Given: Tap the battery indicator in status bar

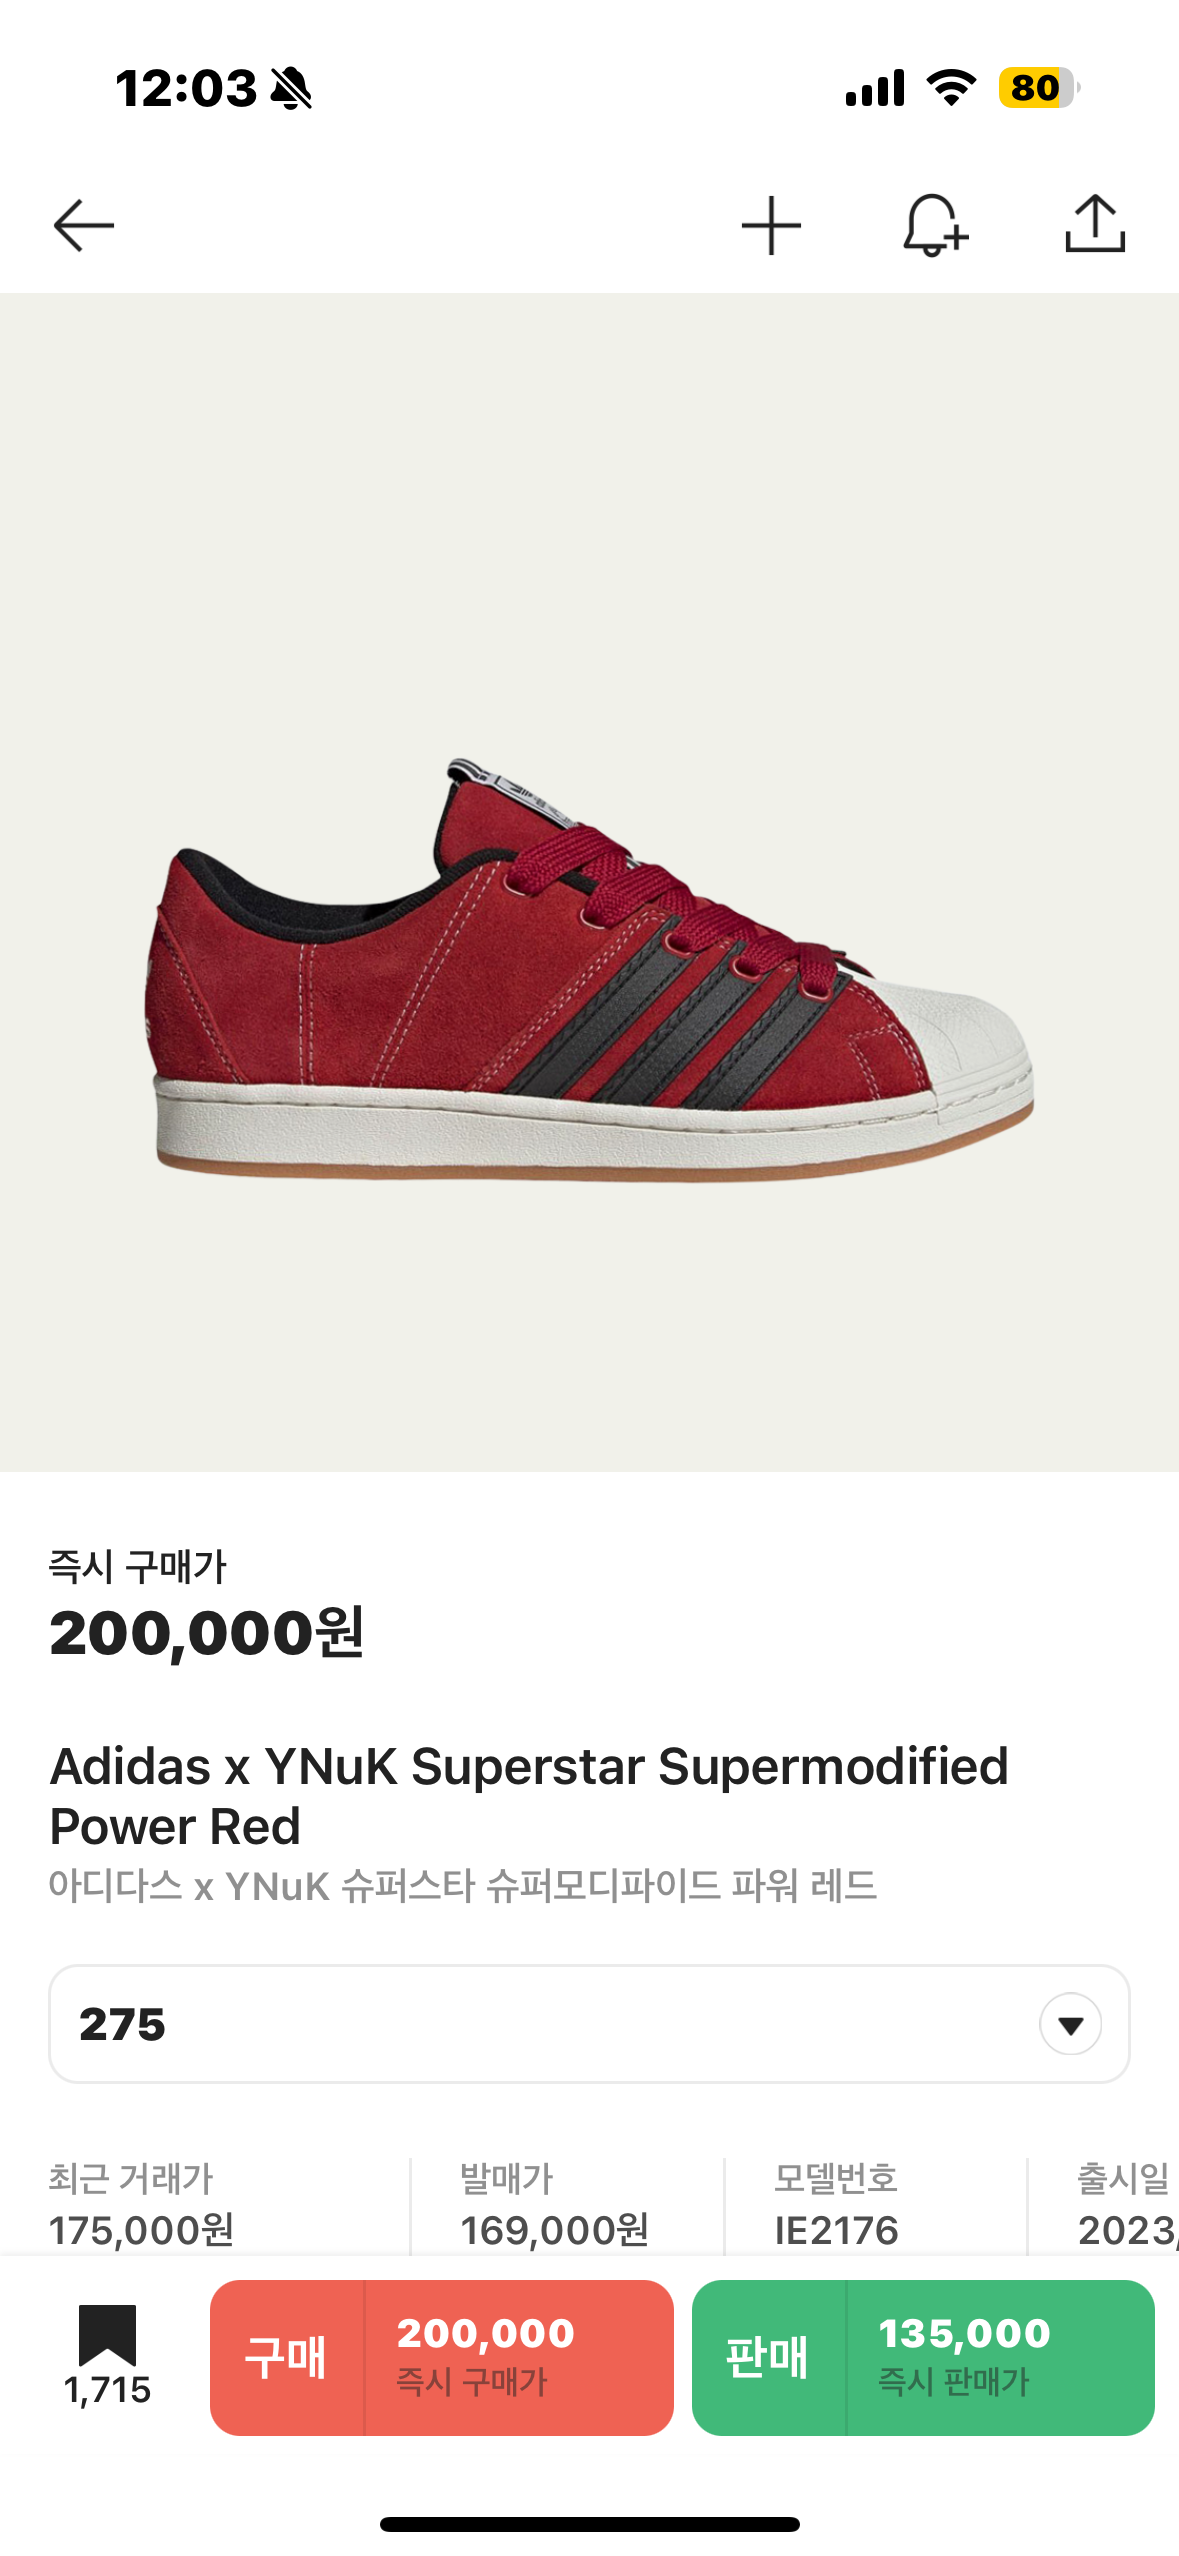Looking at the screenshot, I should (1039, 88).
